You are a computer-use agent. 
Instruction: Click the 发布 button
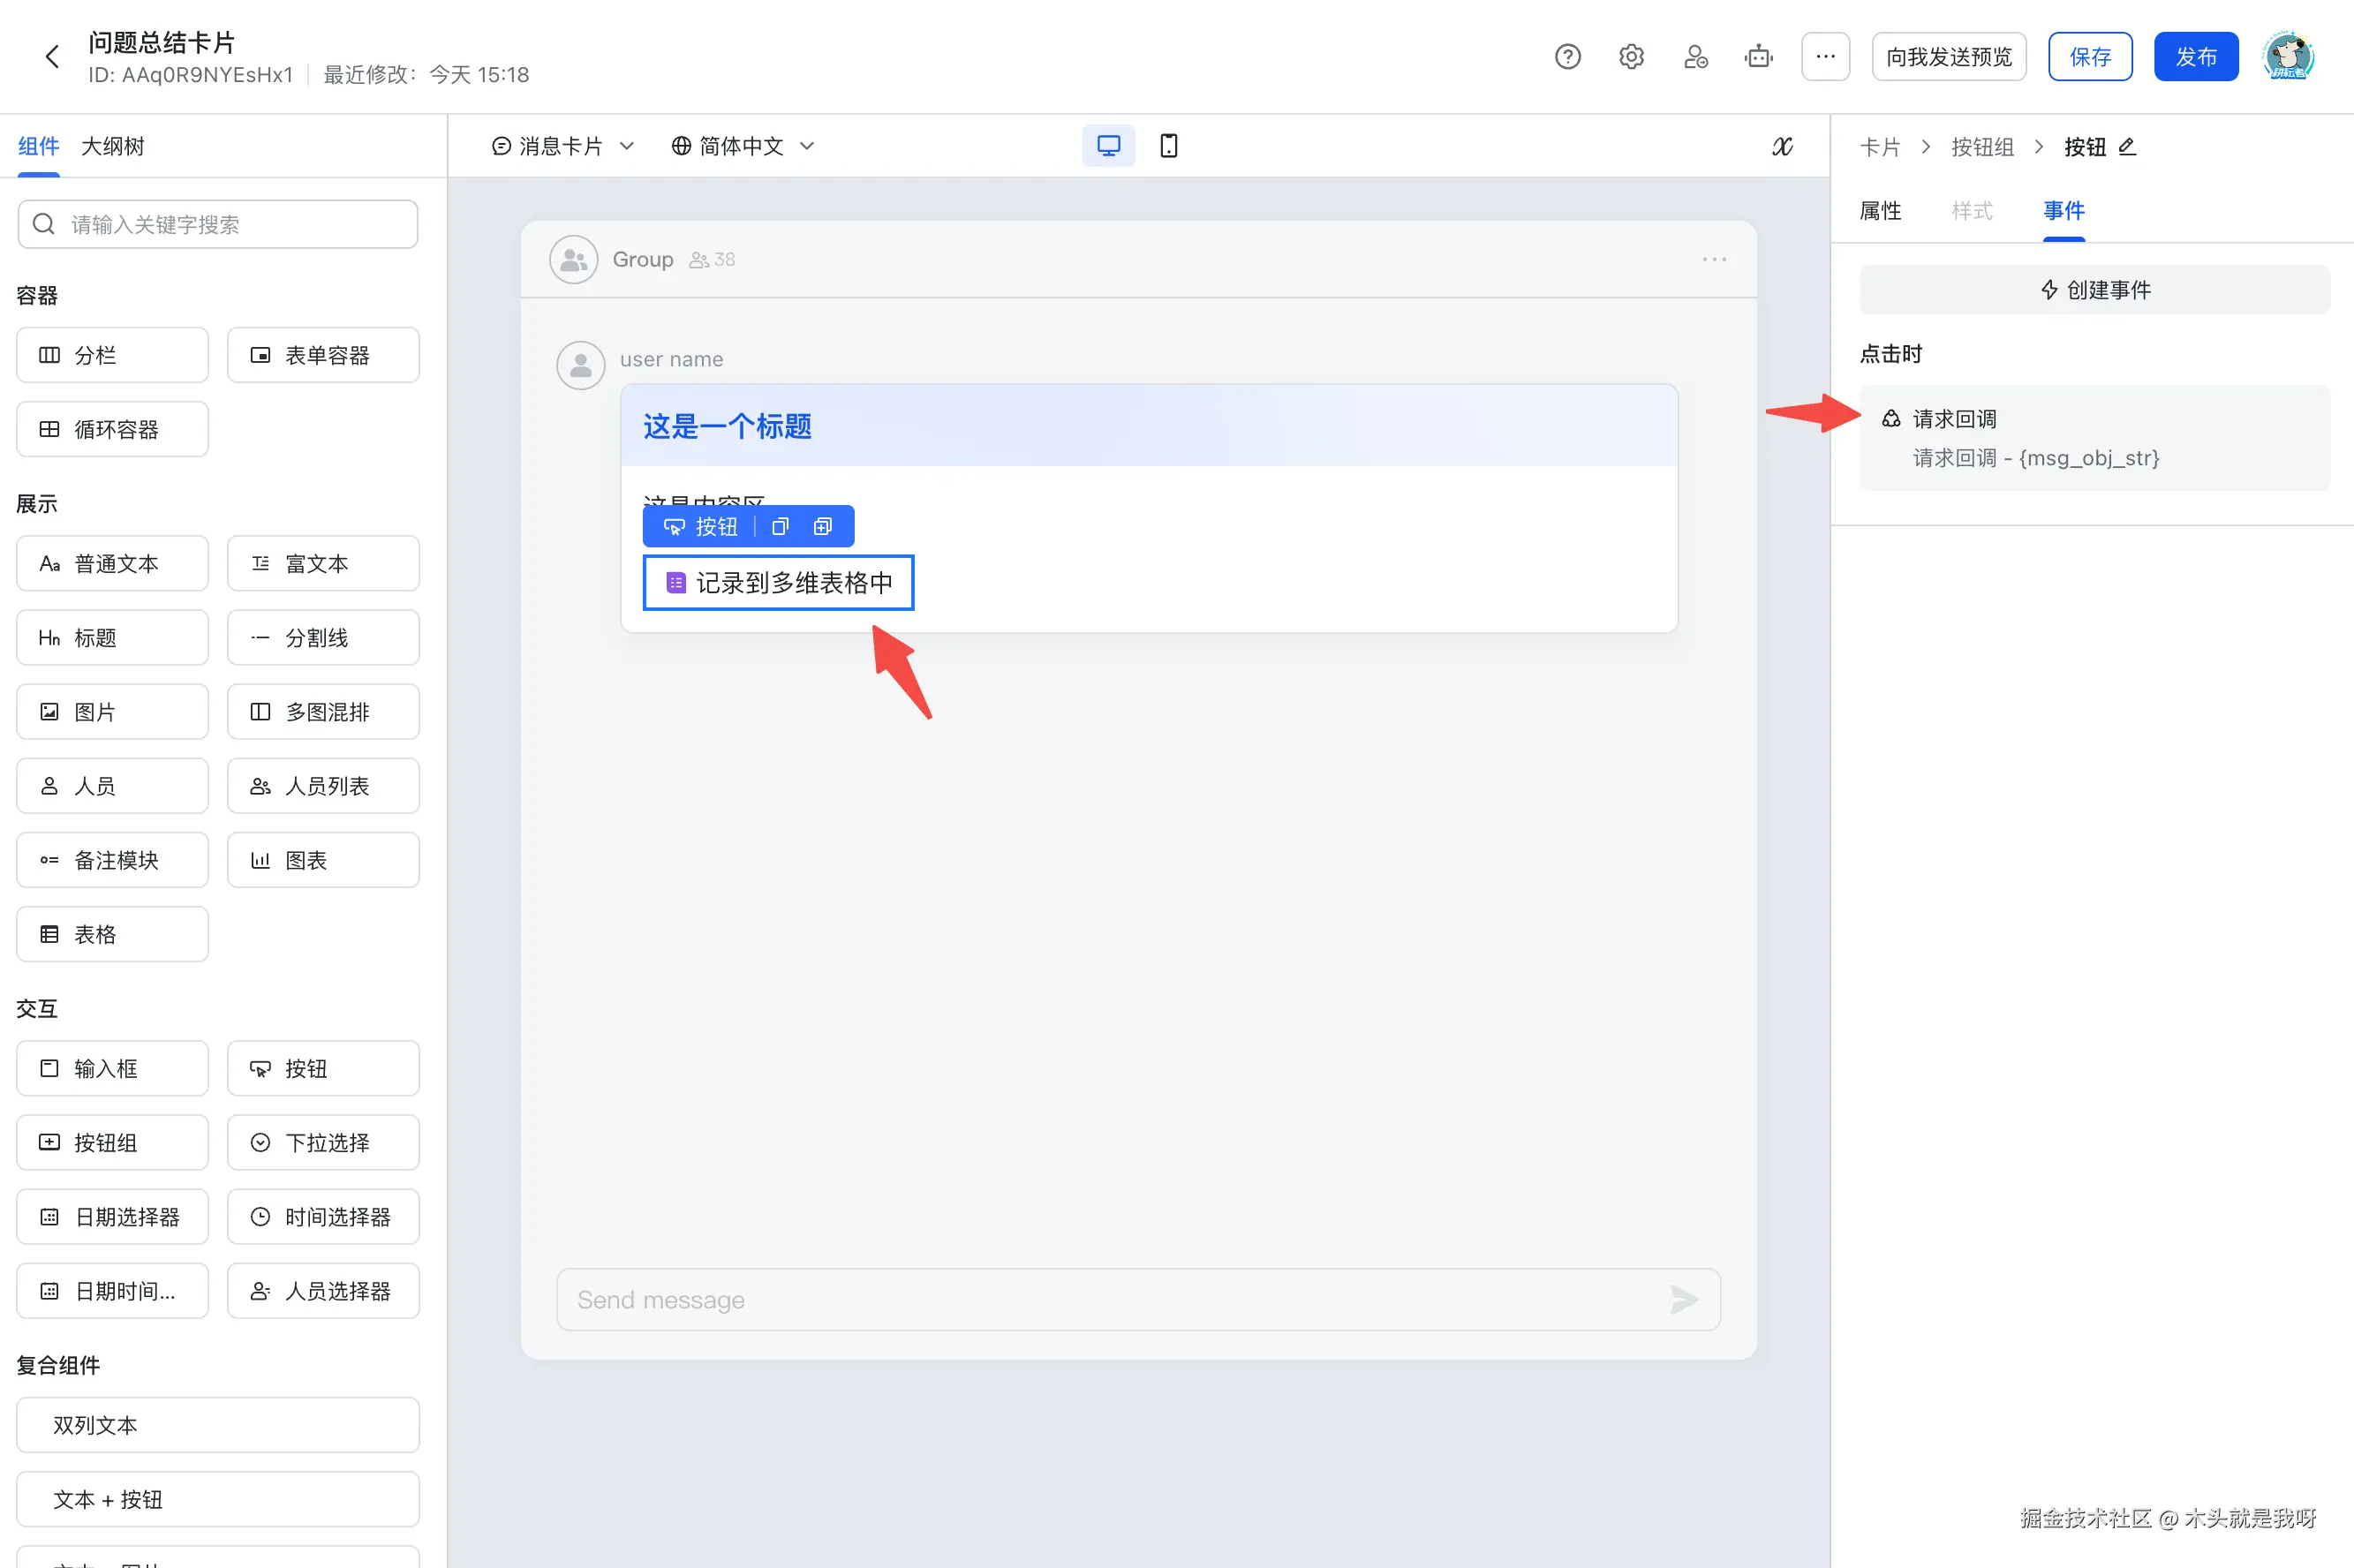tap(2195, 57)
